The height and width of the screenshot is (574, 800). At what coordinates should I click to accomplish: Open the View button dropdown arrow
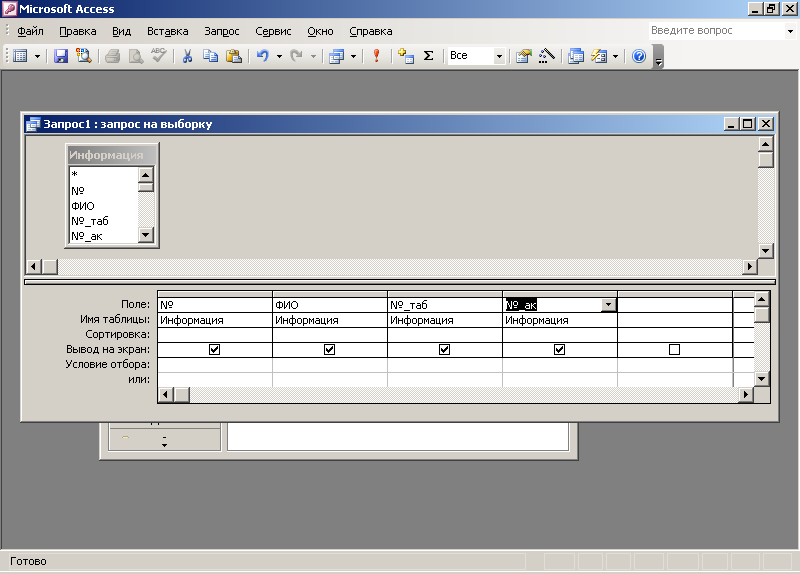coord(37,56)
